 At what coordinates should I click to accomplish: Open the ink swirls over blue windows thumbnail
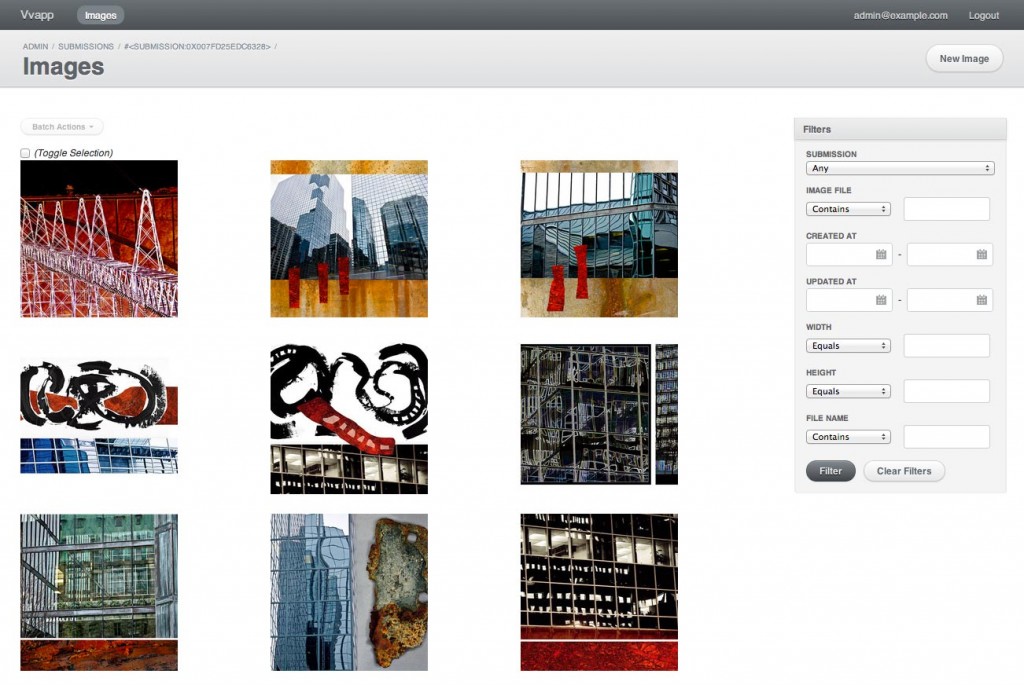[99, 416]
